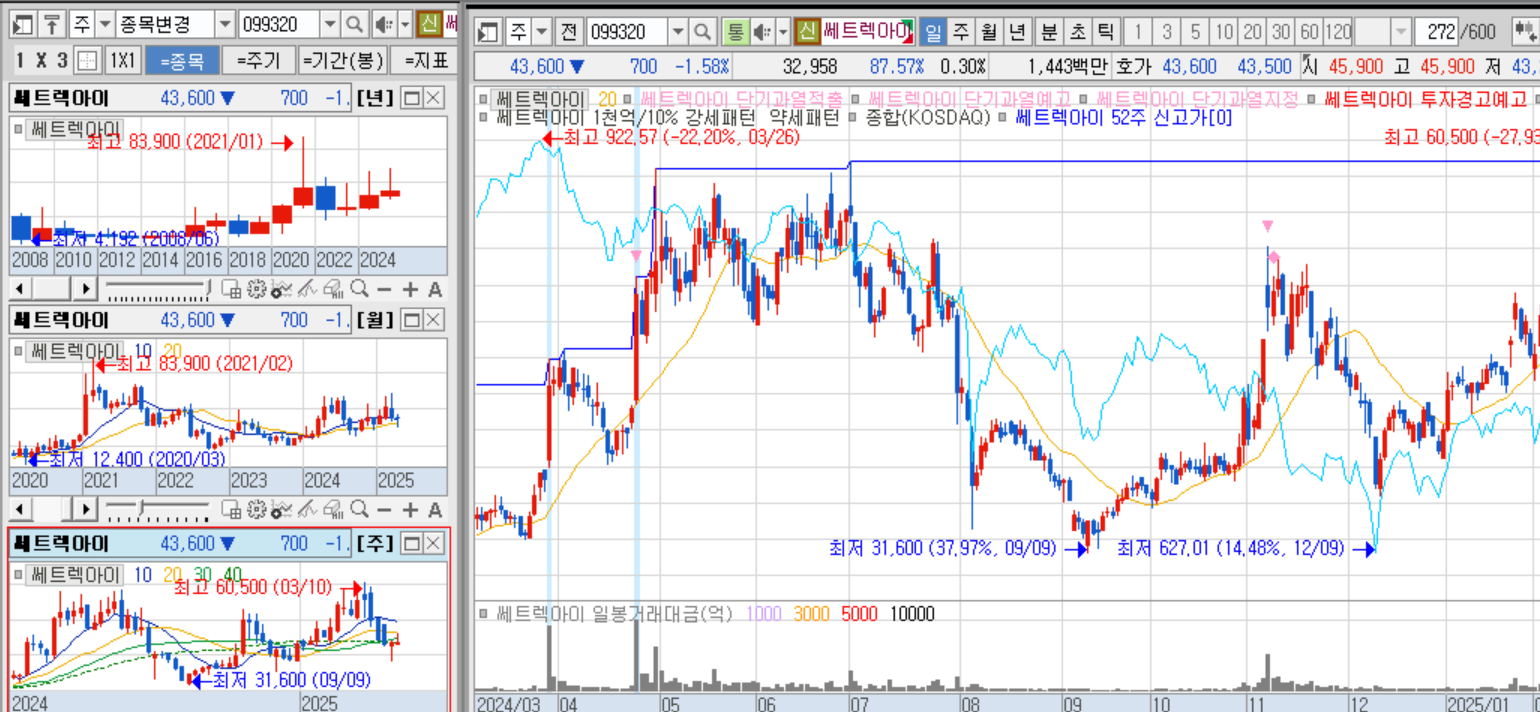Open settings gear under the yearly chart
Screen dimensions: 1540x712
(x=256, y=289)
